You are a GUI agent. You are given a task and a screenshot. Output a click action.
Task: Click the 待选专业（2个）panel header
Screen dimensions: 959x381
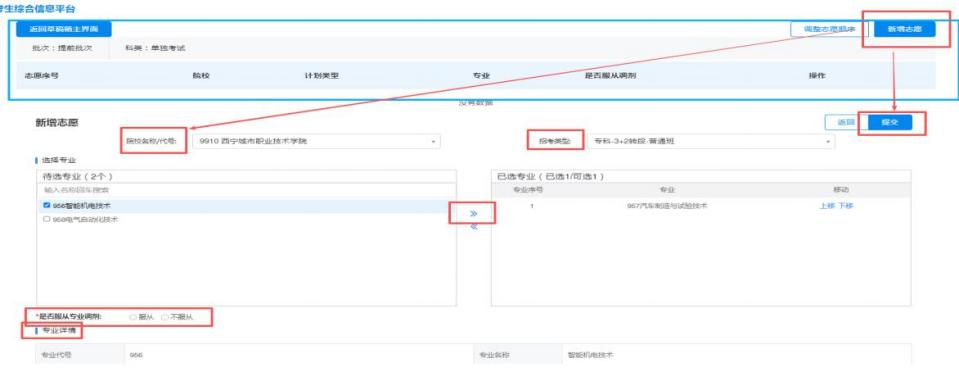coord(246,176)
